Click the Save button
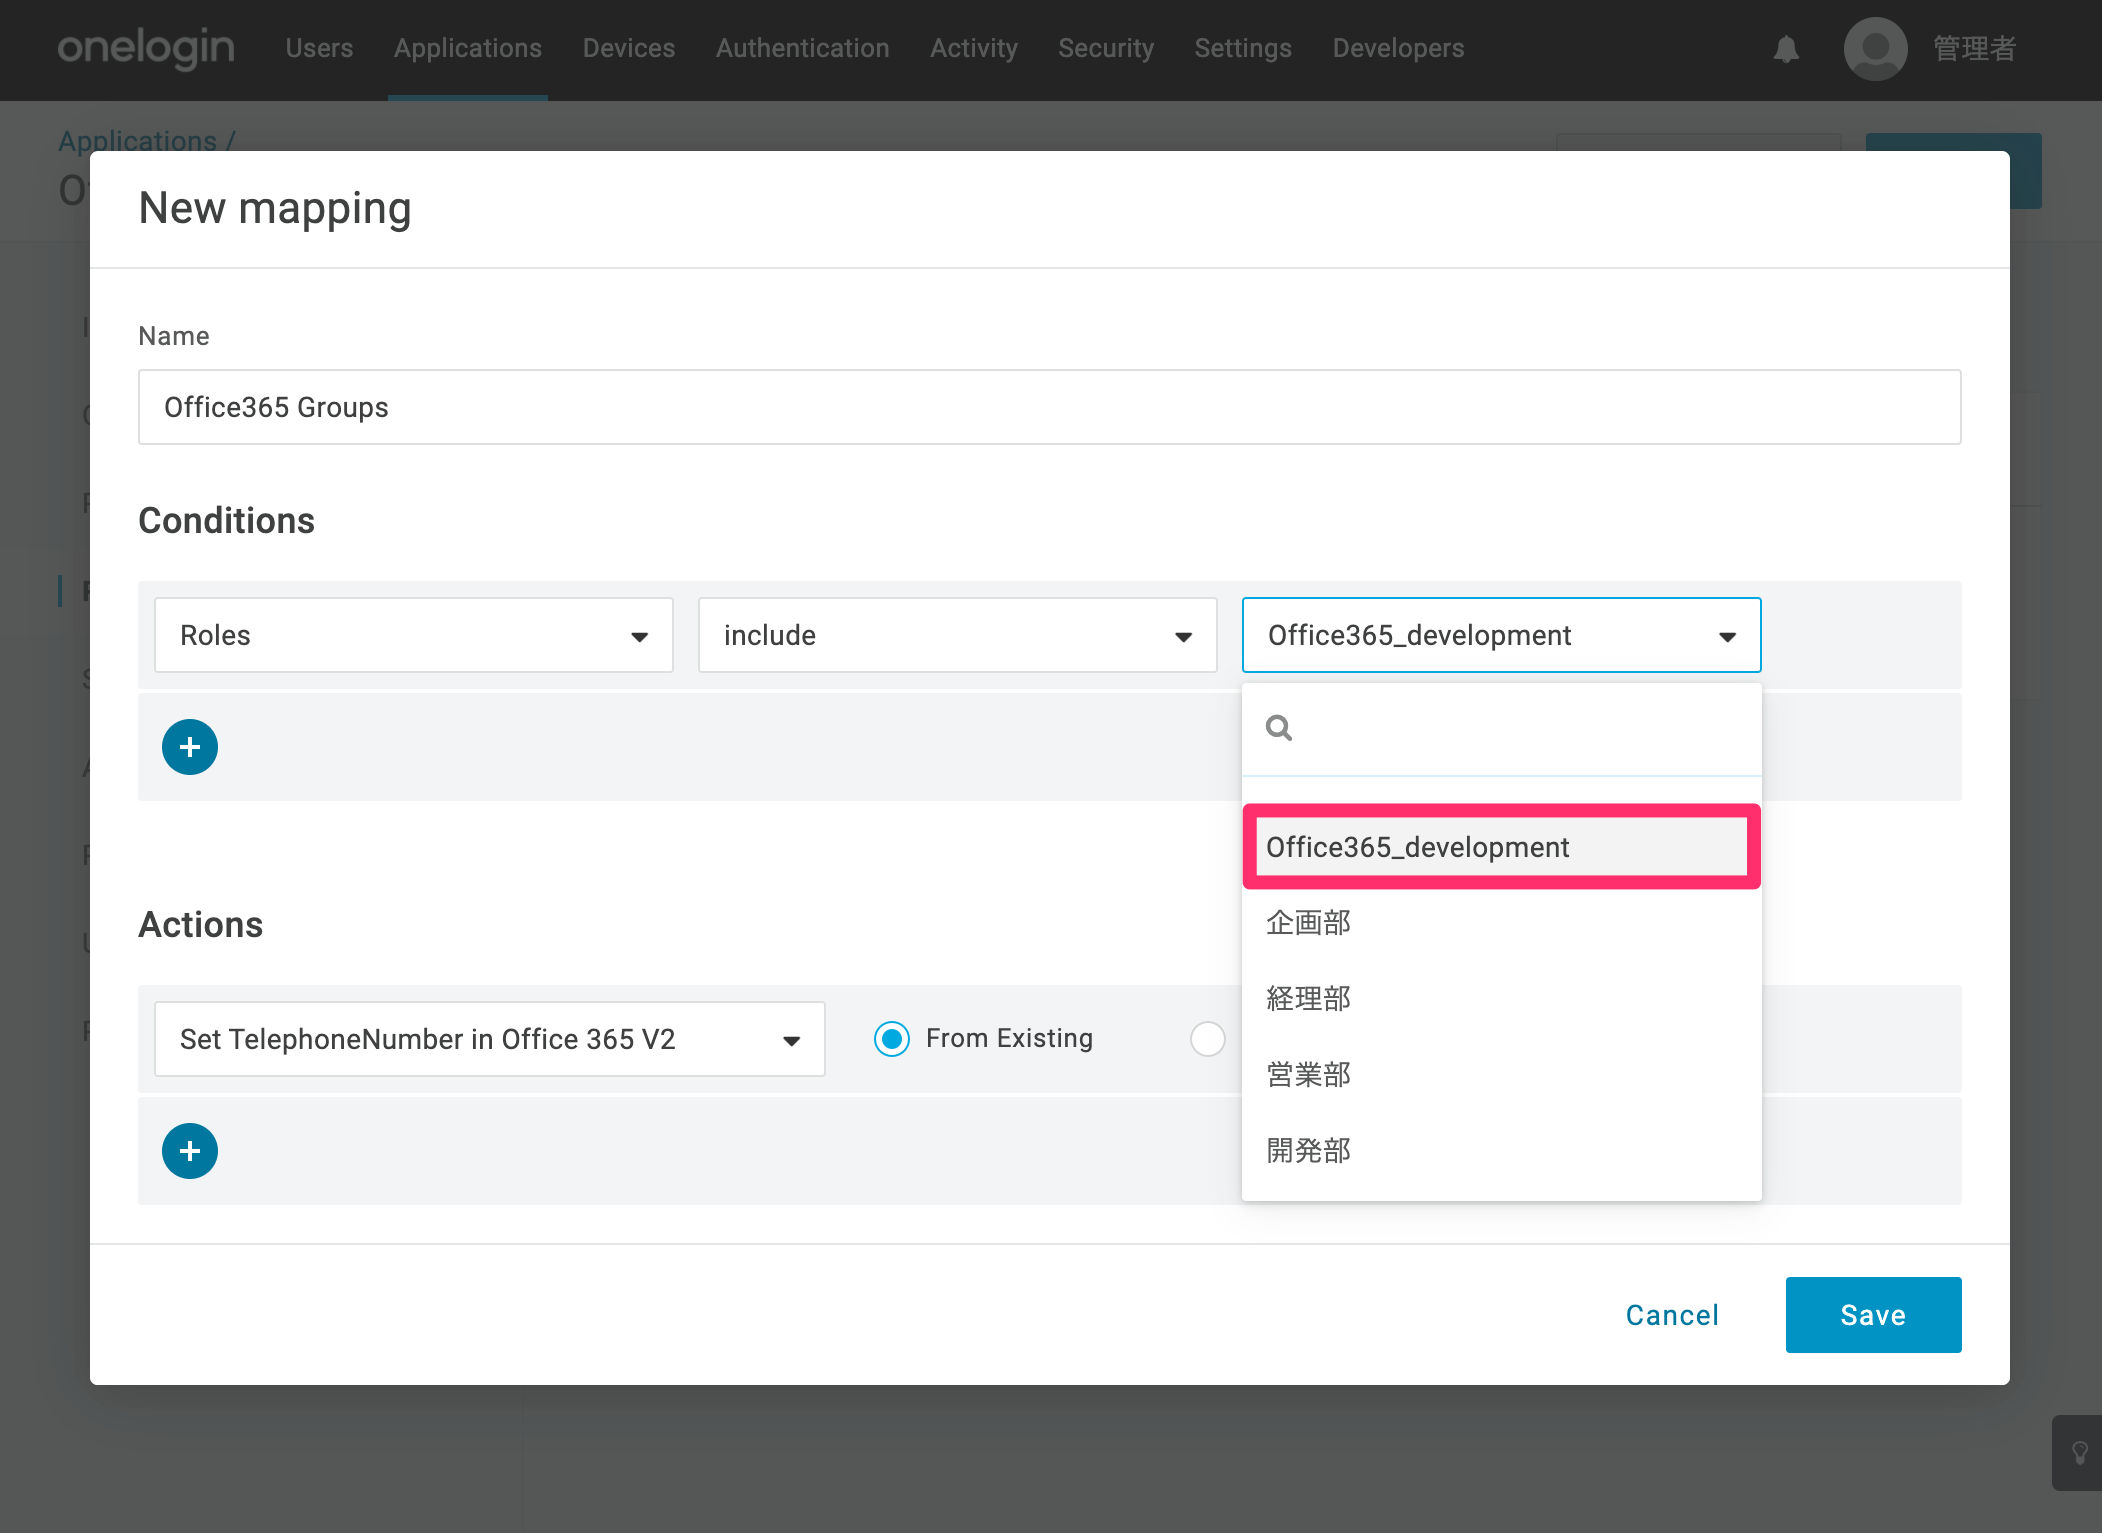This screenshot has height=1533, width=2102. pos(1874,1315)
